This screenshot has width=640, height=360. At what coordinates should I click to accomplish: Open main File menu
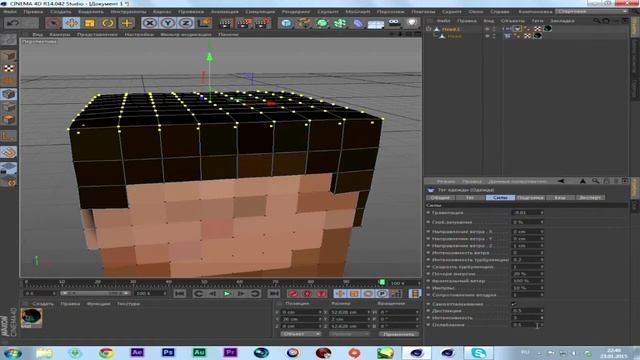coord(10,12)
